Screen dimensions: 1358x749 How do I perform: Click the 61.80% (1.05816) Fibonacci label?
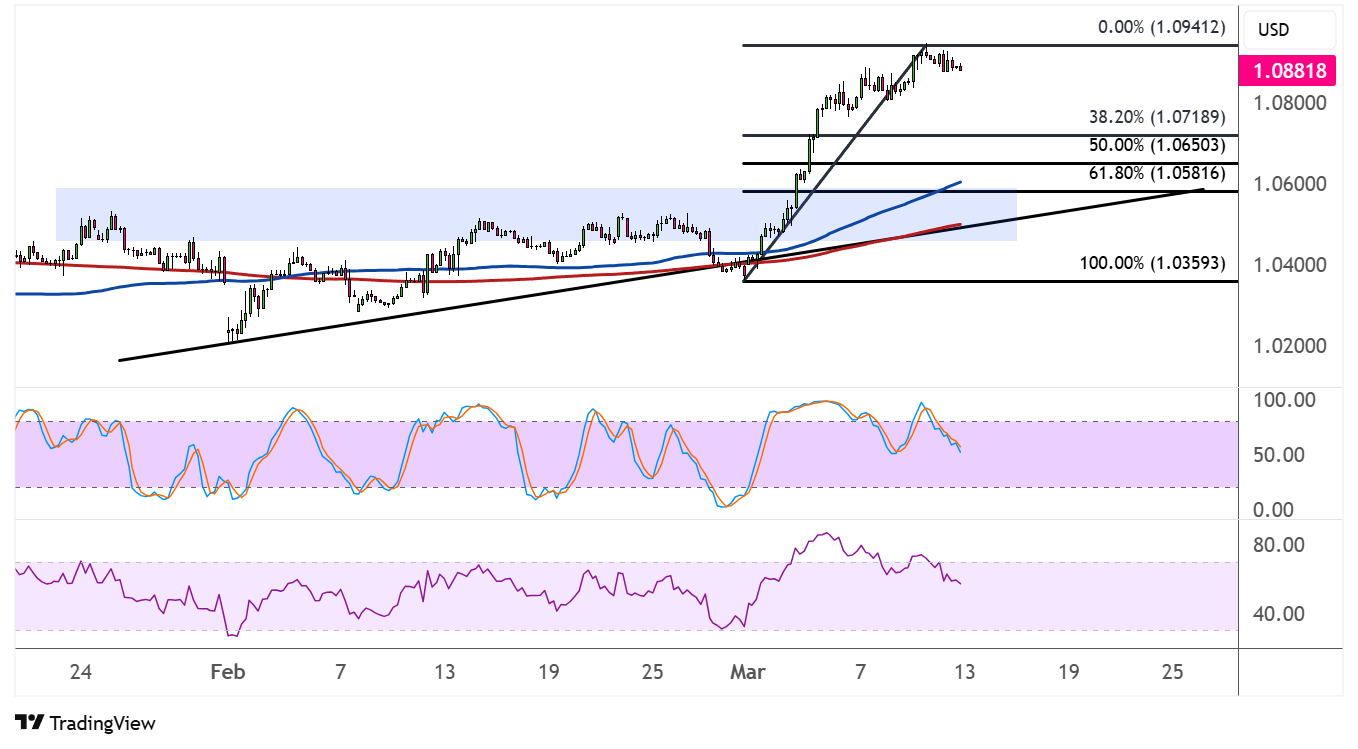1157,173
